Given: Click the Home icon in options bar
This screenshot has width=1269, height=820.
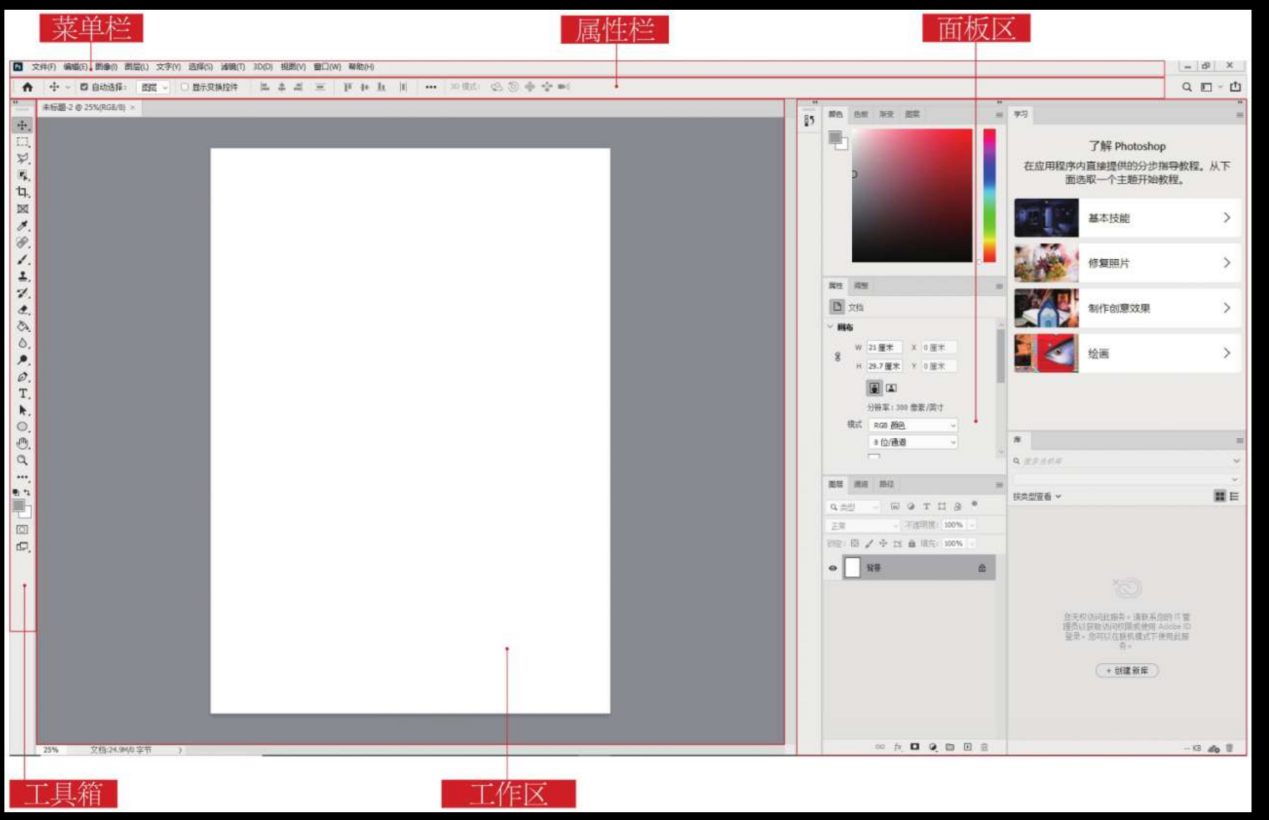Looking at the screenshot, I should click(27, 87).
